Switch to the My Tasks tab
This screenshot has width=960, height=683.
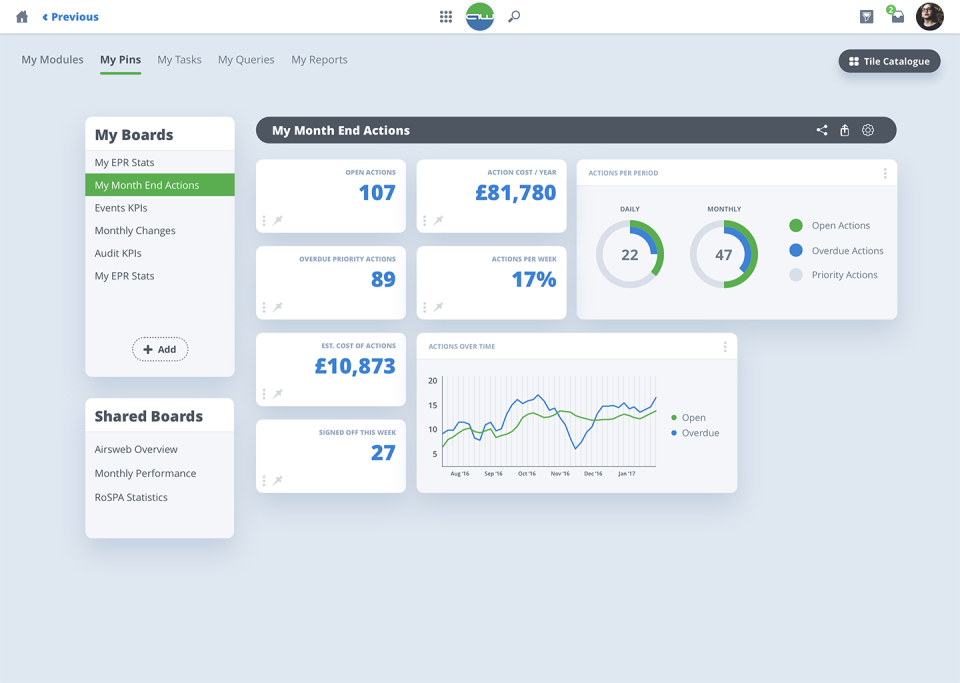point(179,59)
